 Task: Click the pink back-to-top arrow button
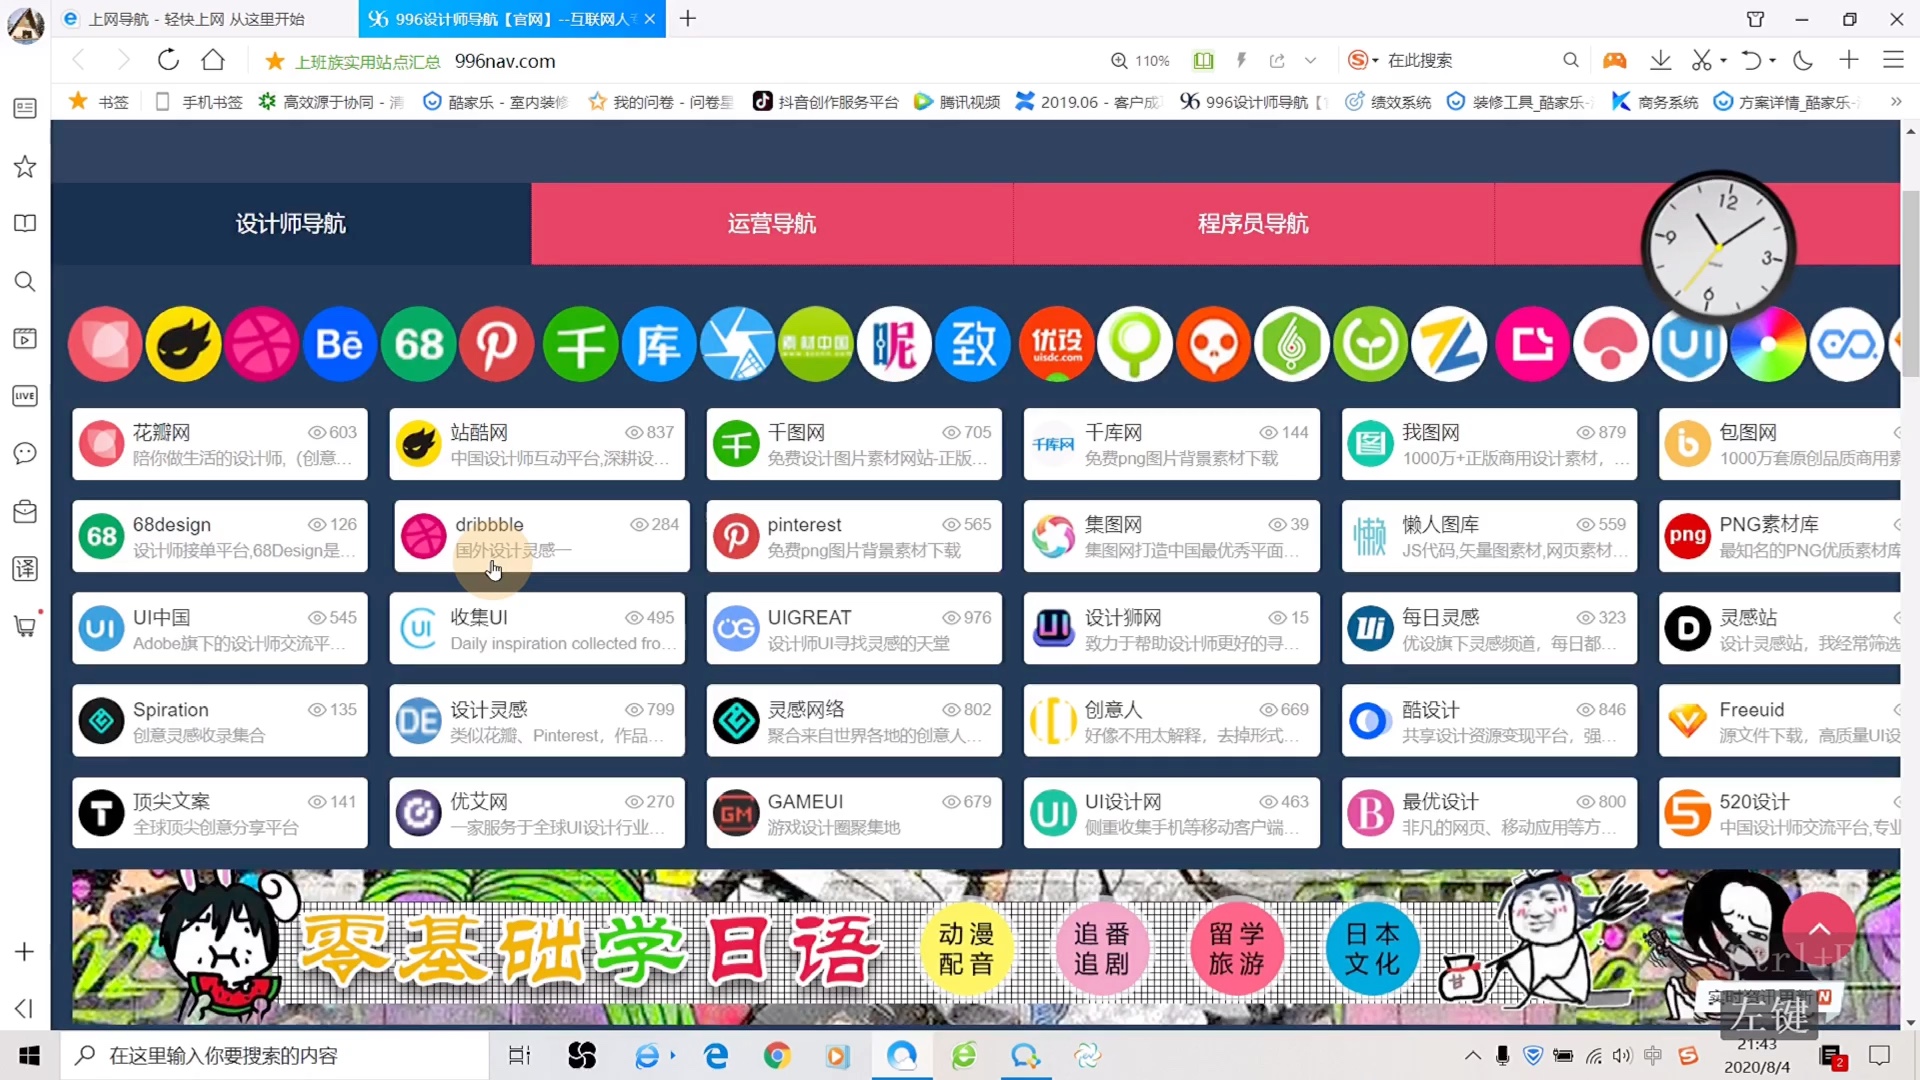[x=1819, y=930]
